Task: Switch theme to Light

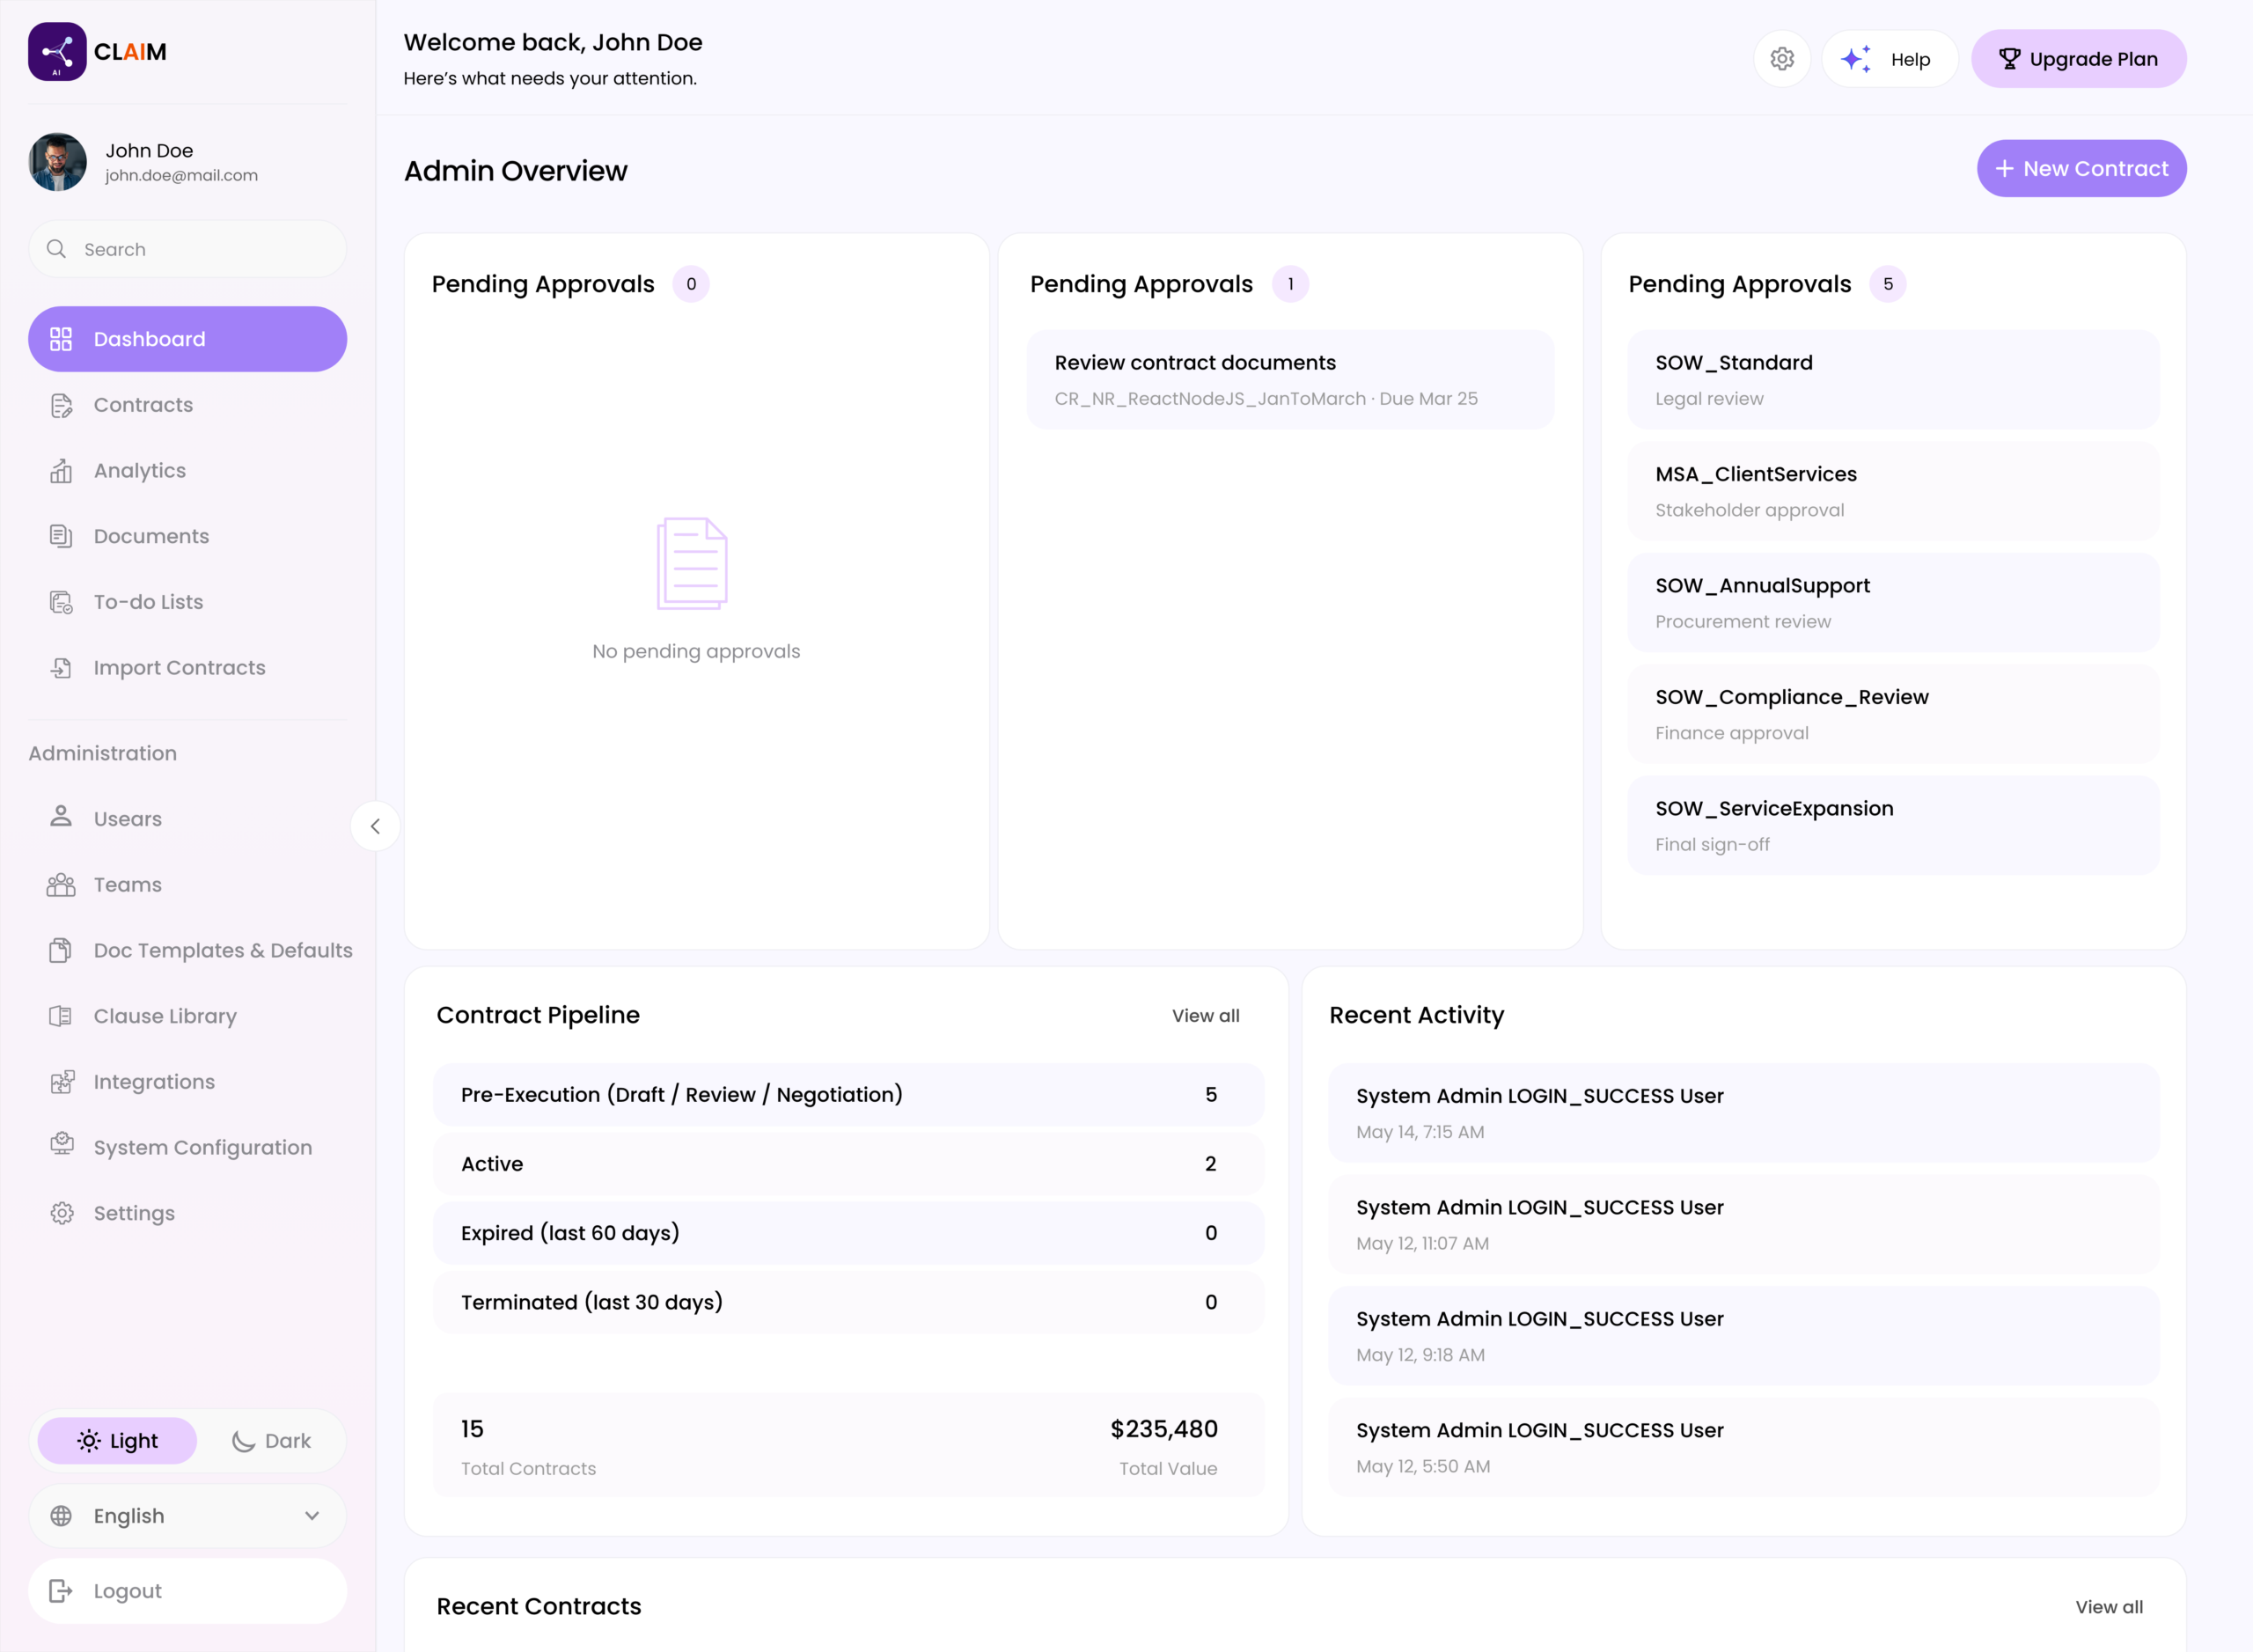Action: pos(117,1441)
